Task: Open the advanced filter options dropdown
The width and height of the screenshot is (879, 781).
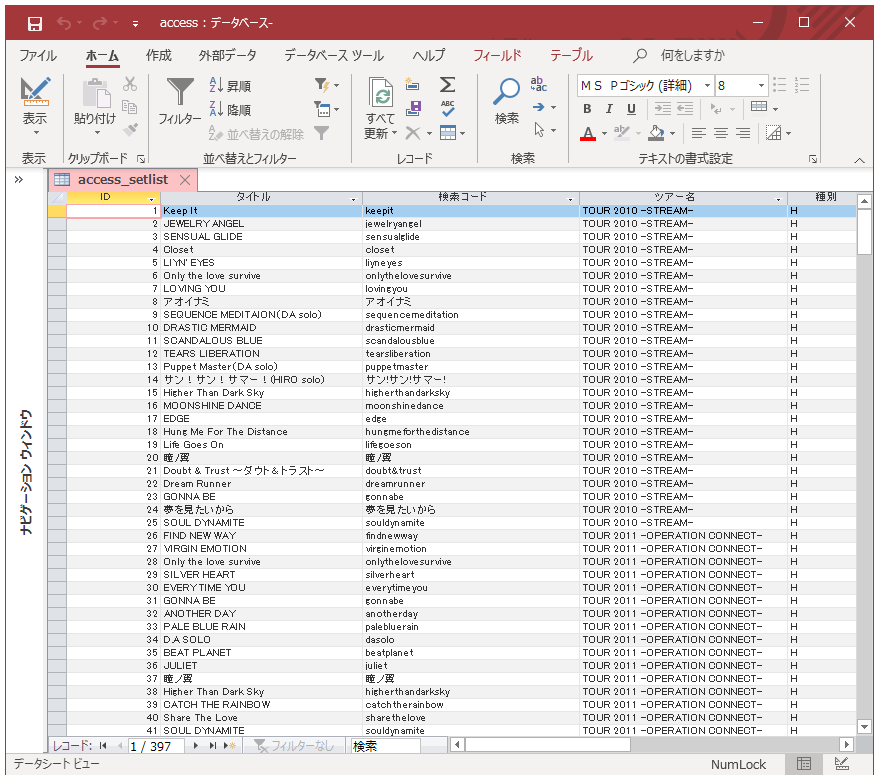Action: (x=327, y=109)
